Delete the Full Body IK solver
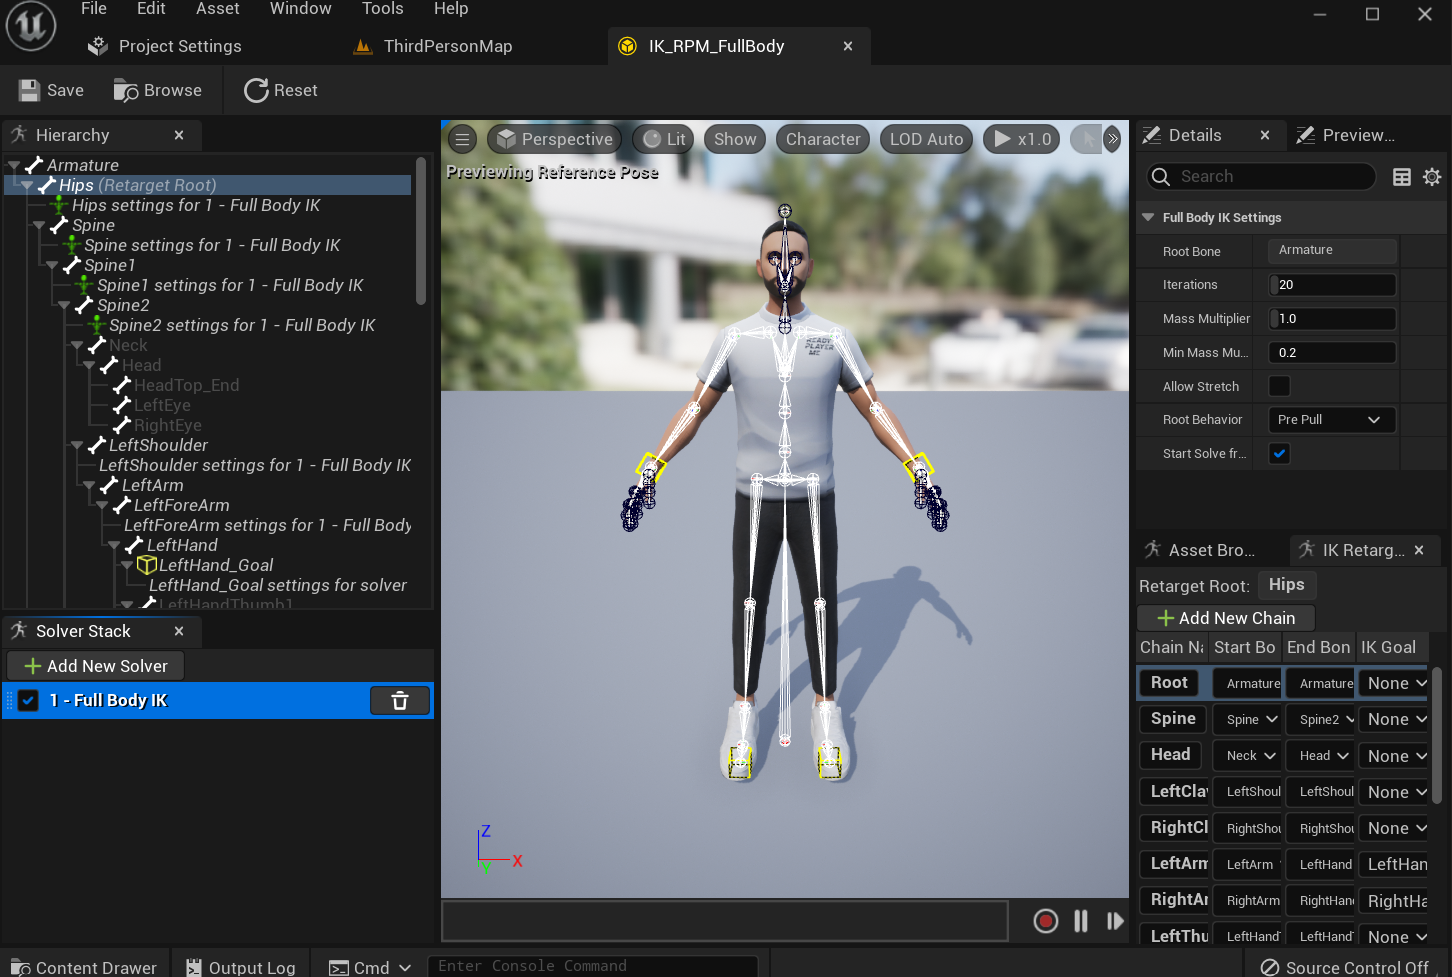 click(x=400, y=700)
